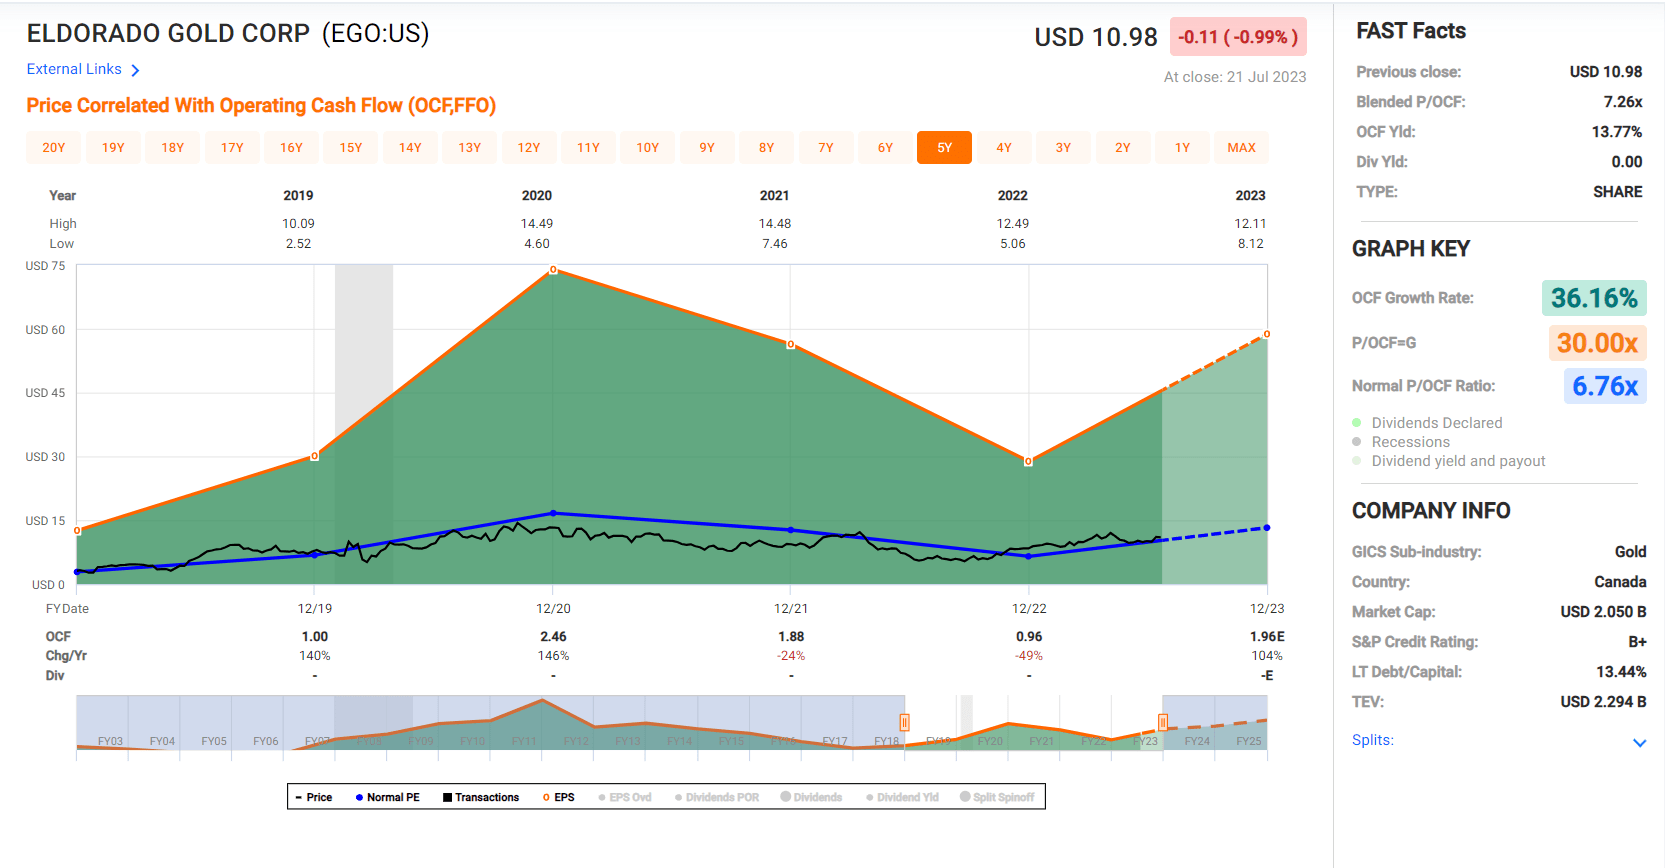The width and height of the screenshot is (1665, 868).
Task: Select the 18Y time range tab
Action: 173,147
